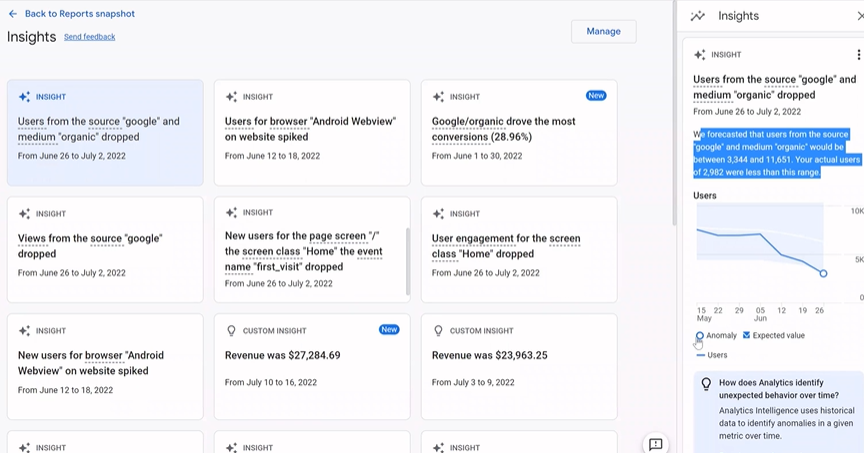Click the scrollbar inside the first_visit card
This screenshot has width=864, height=453.
[408, 262]
